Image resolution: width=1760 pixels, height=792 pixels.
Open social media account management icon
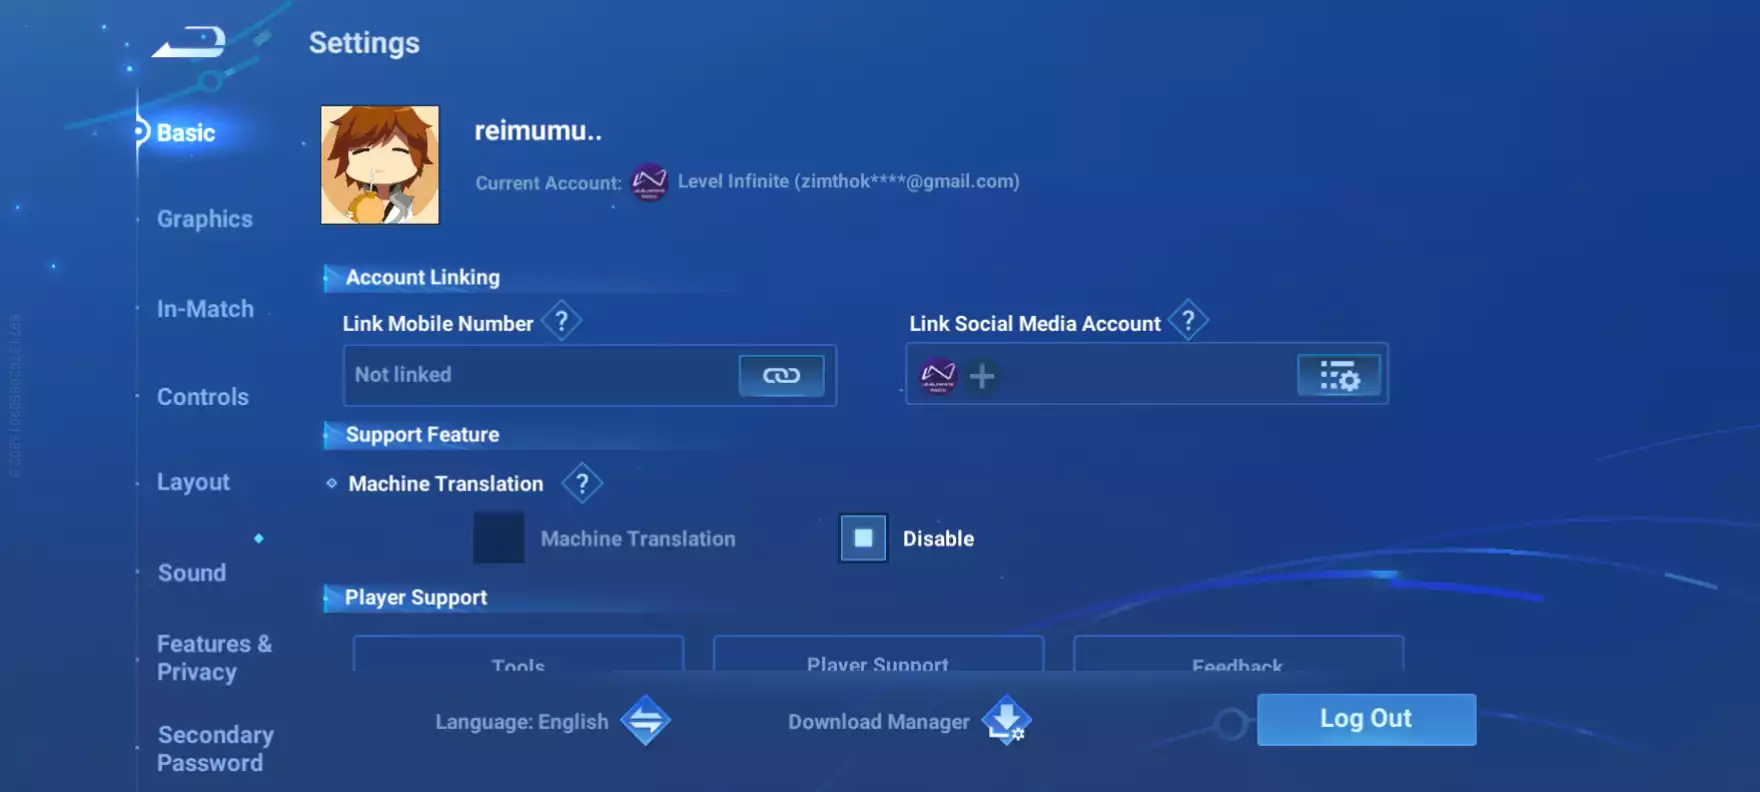tap(1339, 375)
